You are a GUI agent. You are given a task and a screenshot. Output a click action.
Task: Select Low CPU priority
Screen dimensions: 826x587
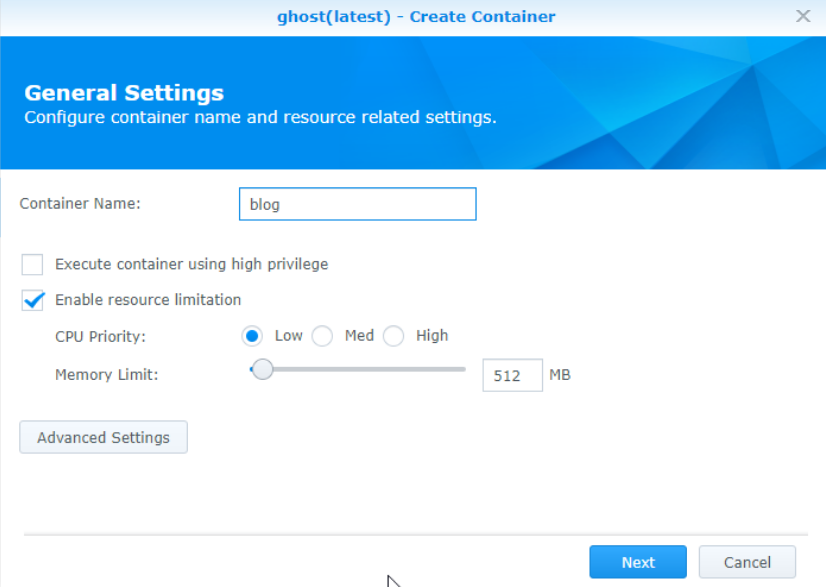tap(252, 336)
